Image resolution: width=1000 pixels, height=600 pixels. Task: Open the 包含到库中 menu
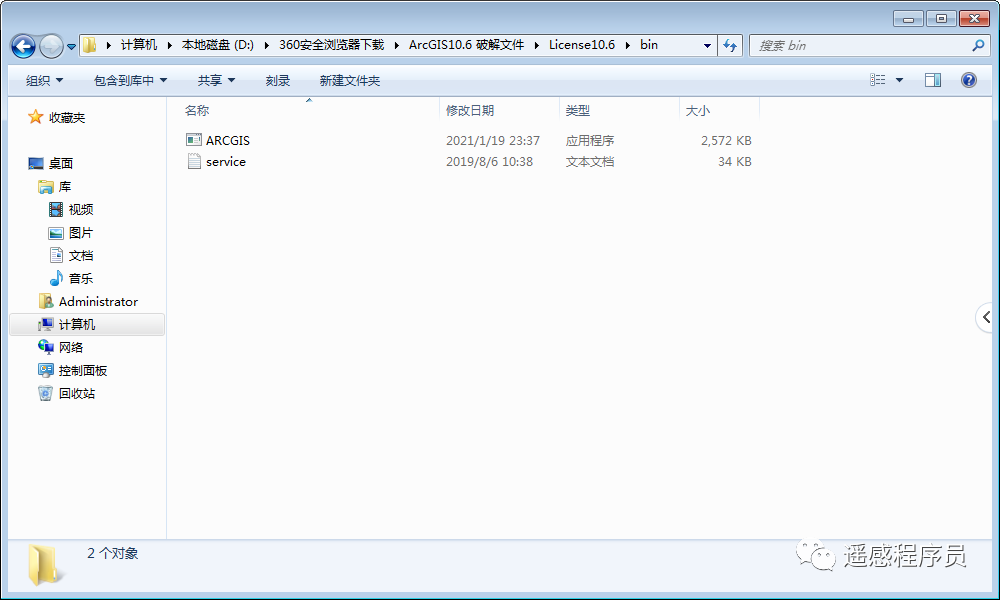130,80
